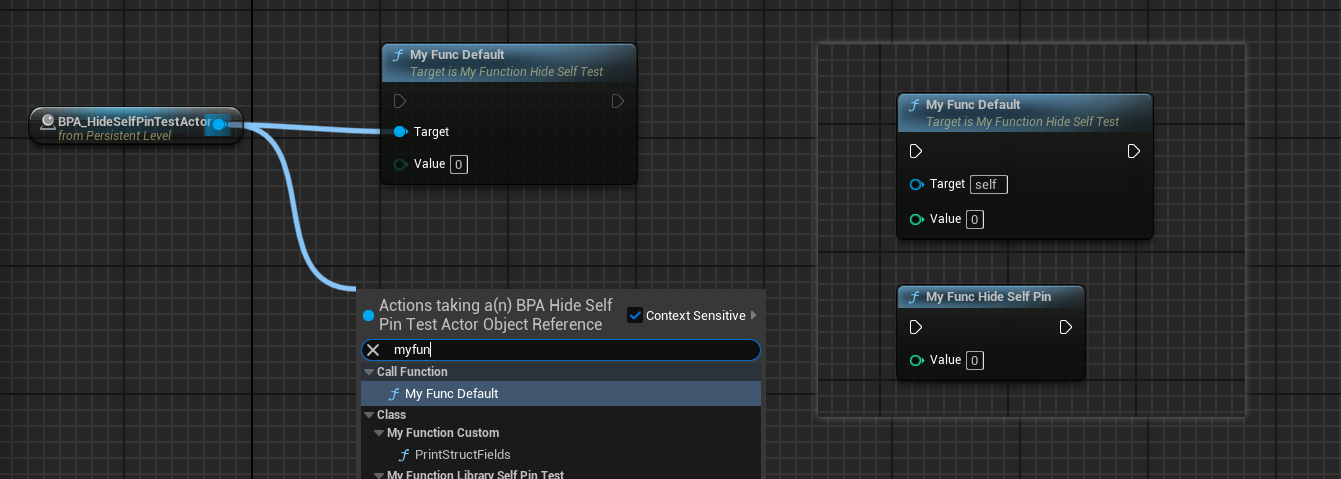
Task: Click the output pin of BPA_HideSelfPinTestActor node
Action: (218, 124)
